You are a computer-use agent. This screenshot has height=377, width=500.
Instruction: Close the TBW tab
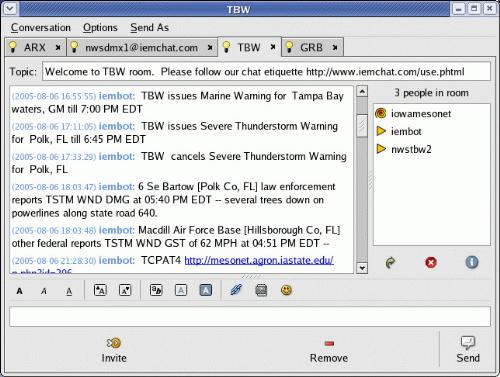pyautogui.click(x=273, y=47)
